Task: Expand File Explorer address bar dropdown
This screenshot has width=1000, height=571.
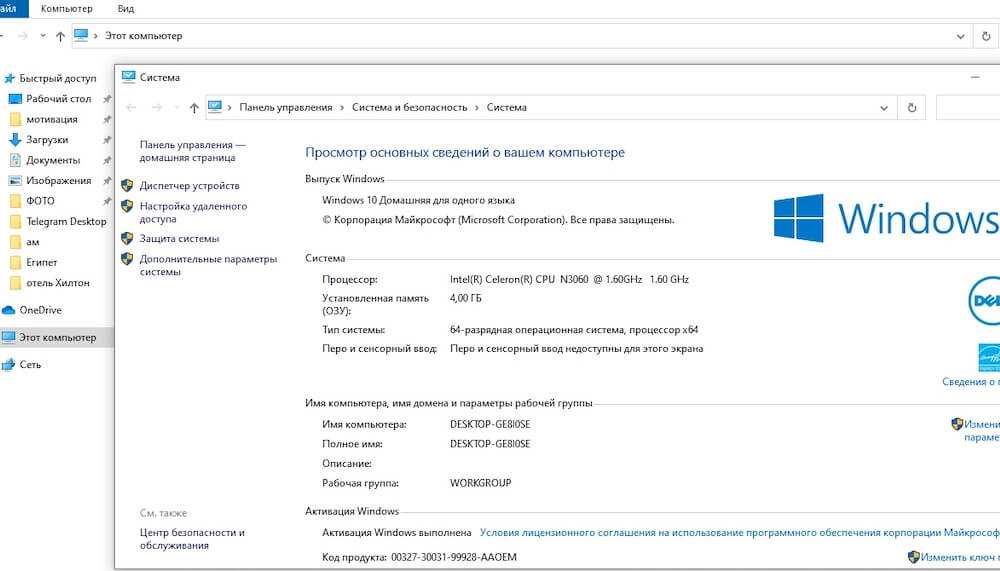Action: click(959, 36)
